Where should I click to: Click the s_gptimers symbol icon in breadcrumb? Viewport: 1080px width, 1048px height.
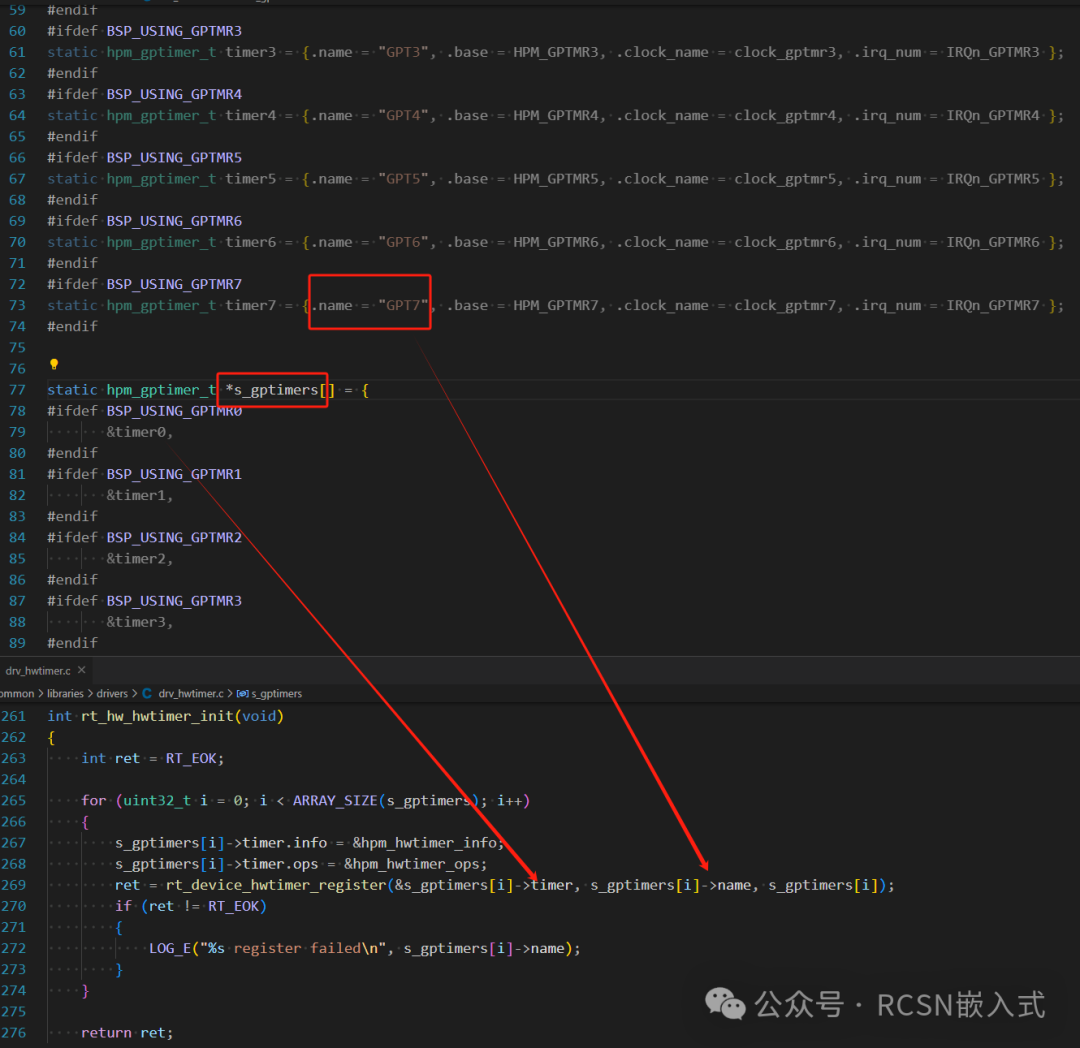pyautogui.click(x=242, y=693)
